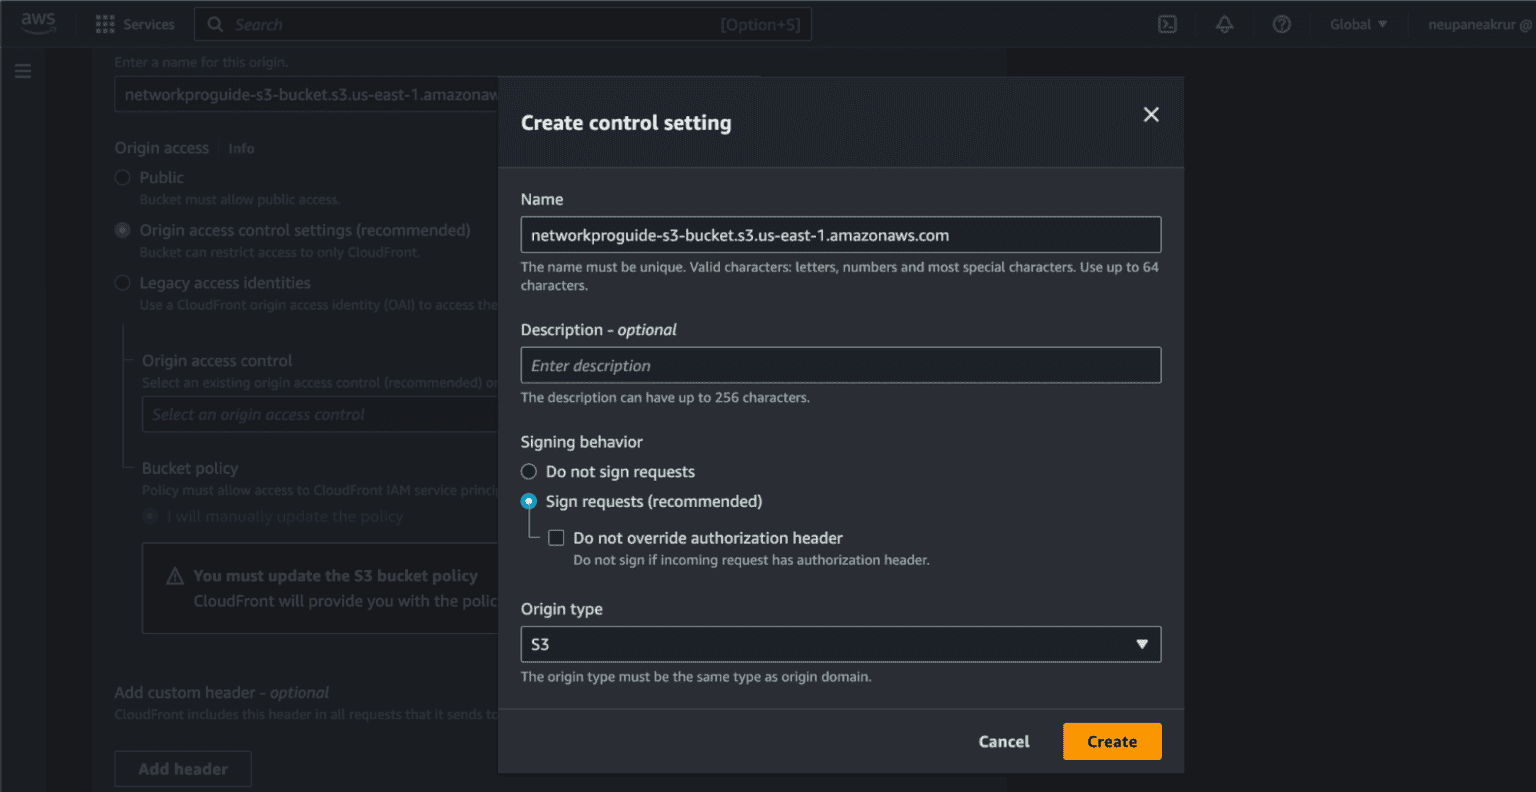Click the AWS logo home icon
The height and width of the screenshot is (792, 1536).
coord(38,24)
